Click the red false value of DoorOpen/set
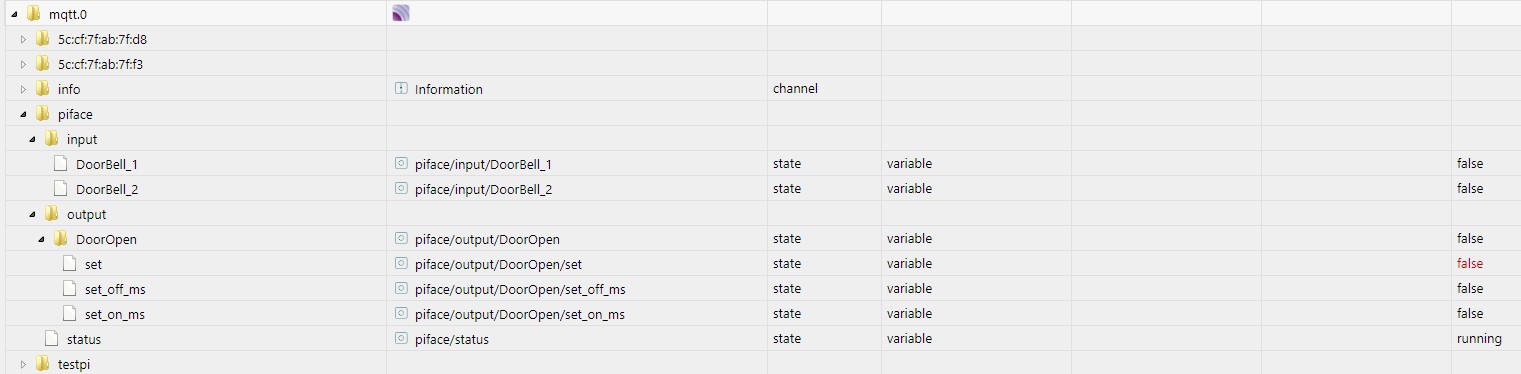This screenshot has width=1521, height=374. (1469, 264)
